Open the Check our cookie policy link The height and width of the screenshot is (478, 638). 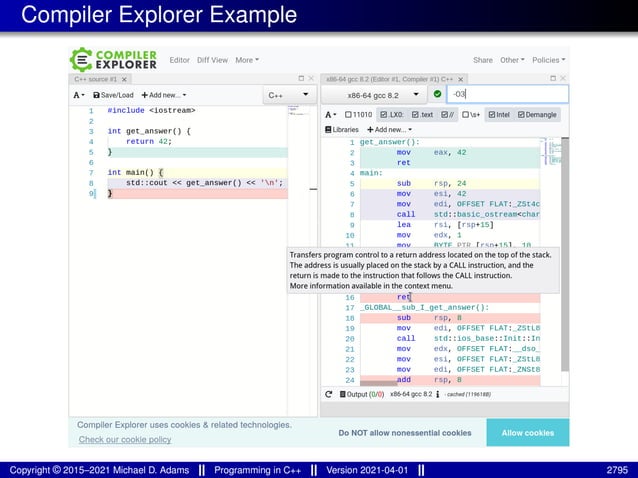point(125,439)
